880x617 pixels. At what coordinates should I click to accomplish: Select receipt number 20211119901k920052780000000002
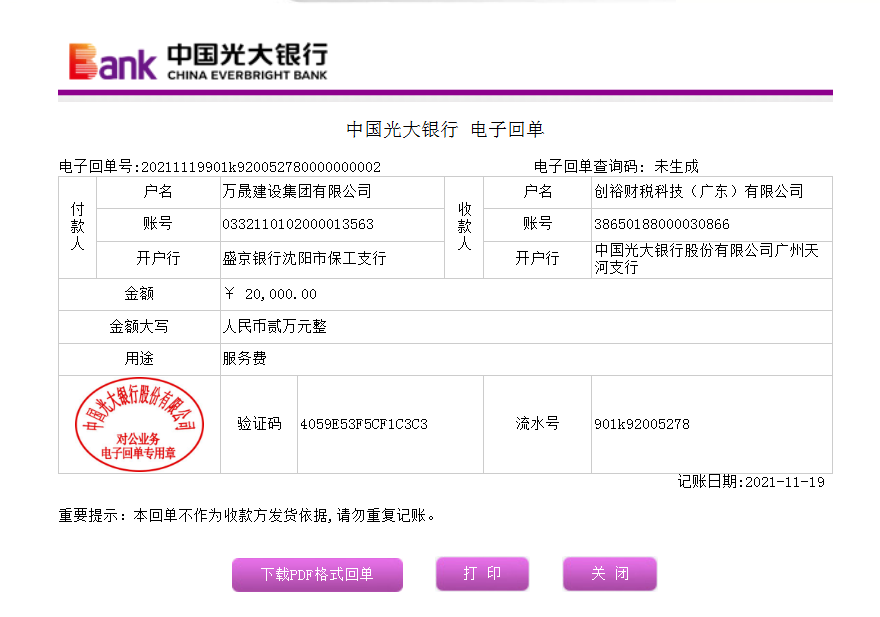(261, 167)
